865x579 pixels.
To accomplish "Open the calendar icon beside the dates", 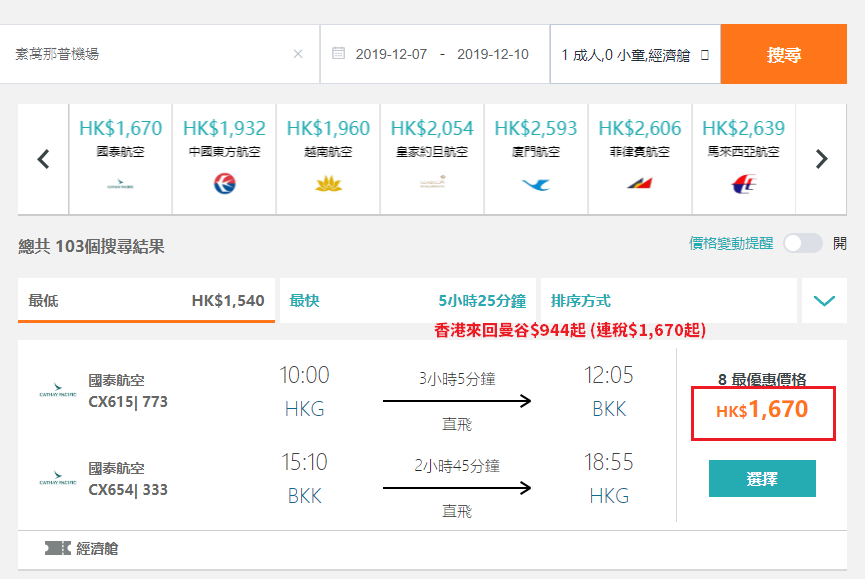I will (338, 53).
